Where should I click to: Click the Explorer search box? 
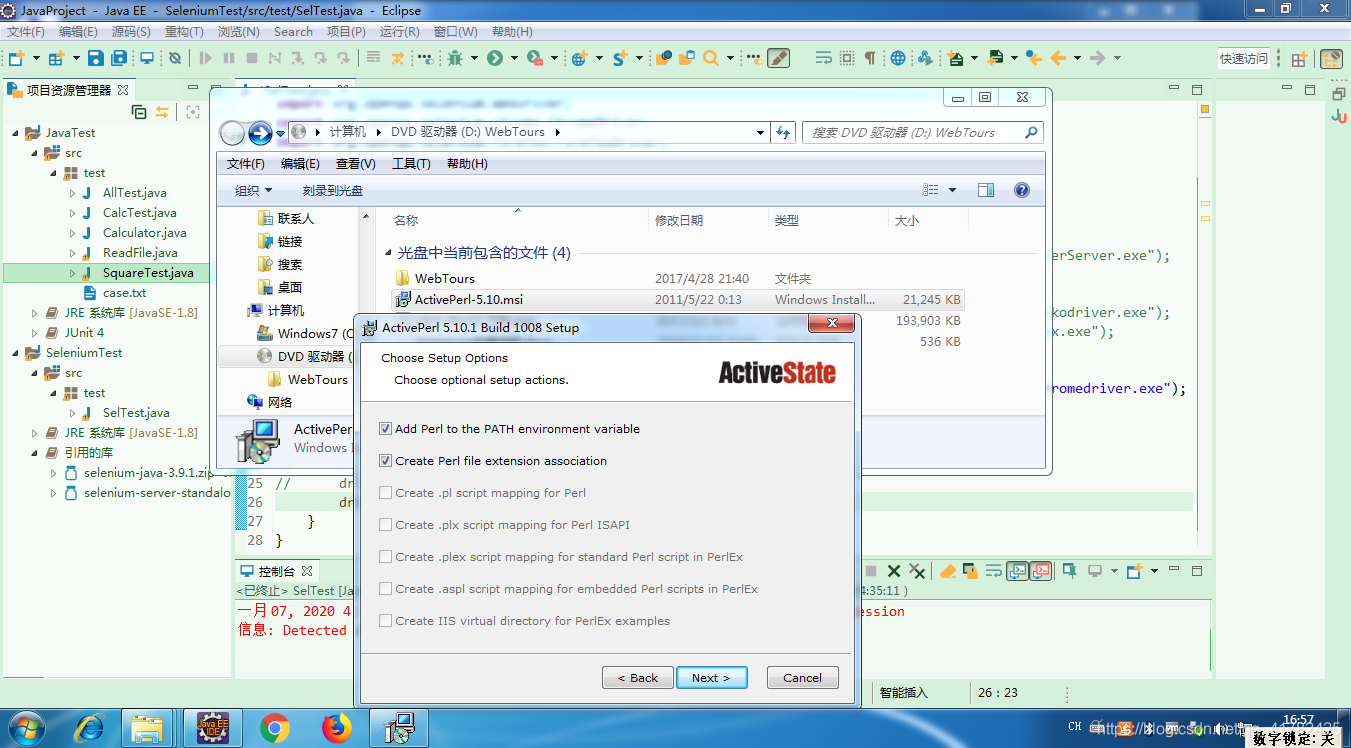point(922,132)
